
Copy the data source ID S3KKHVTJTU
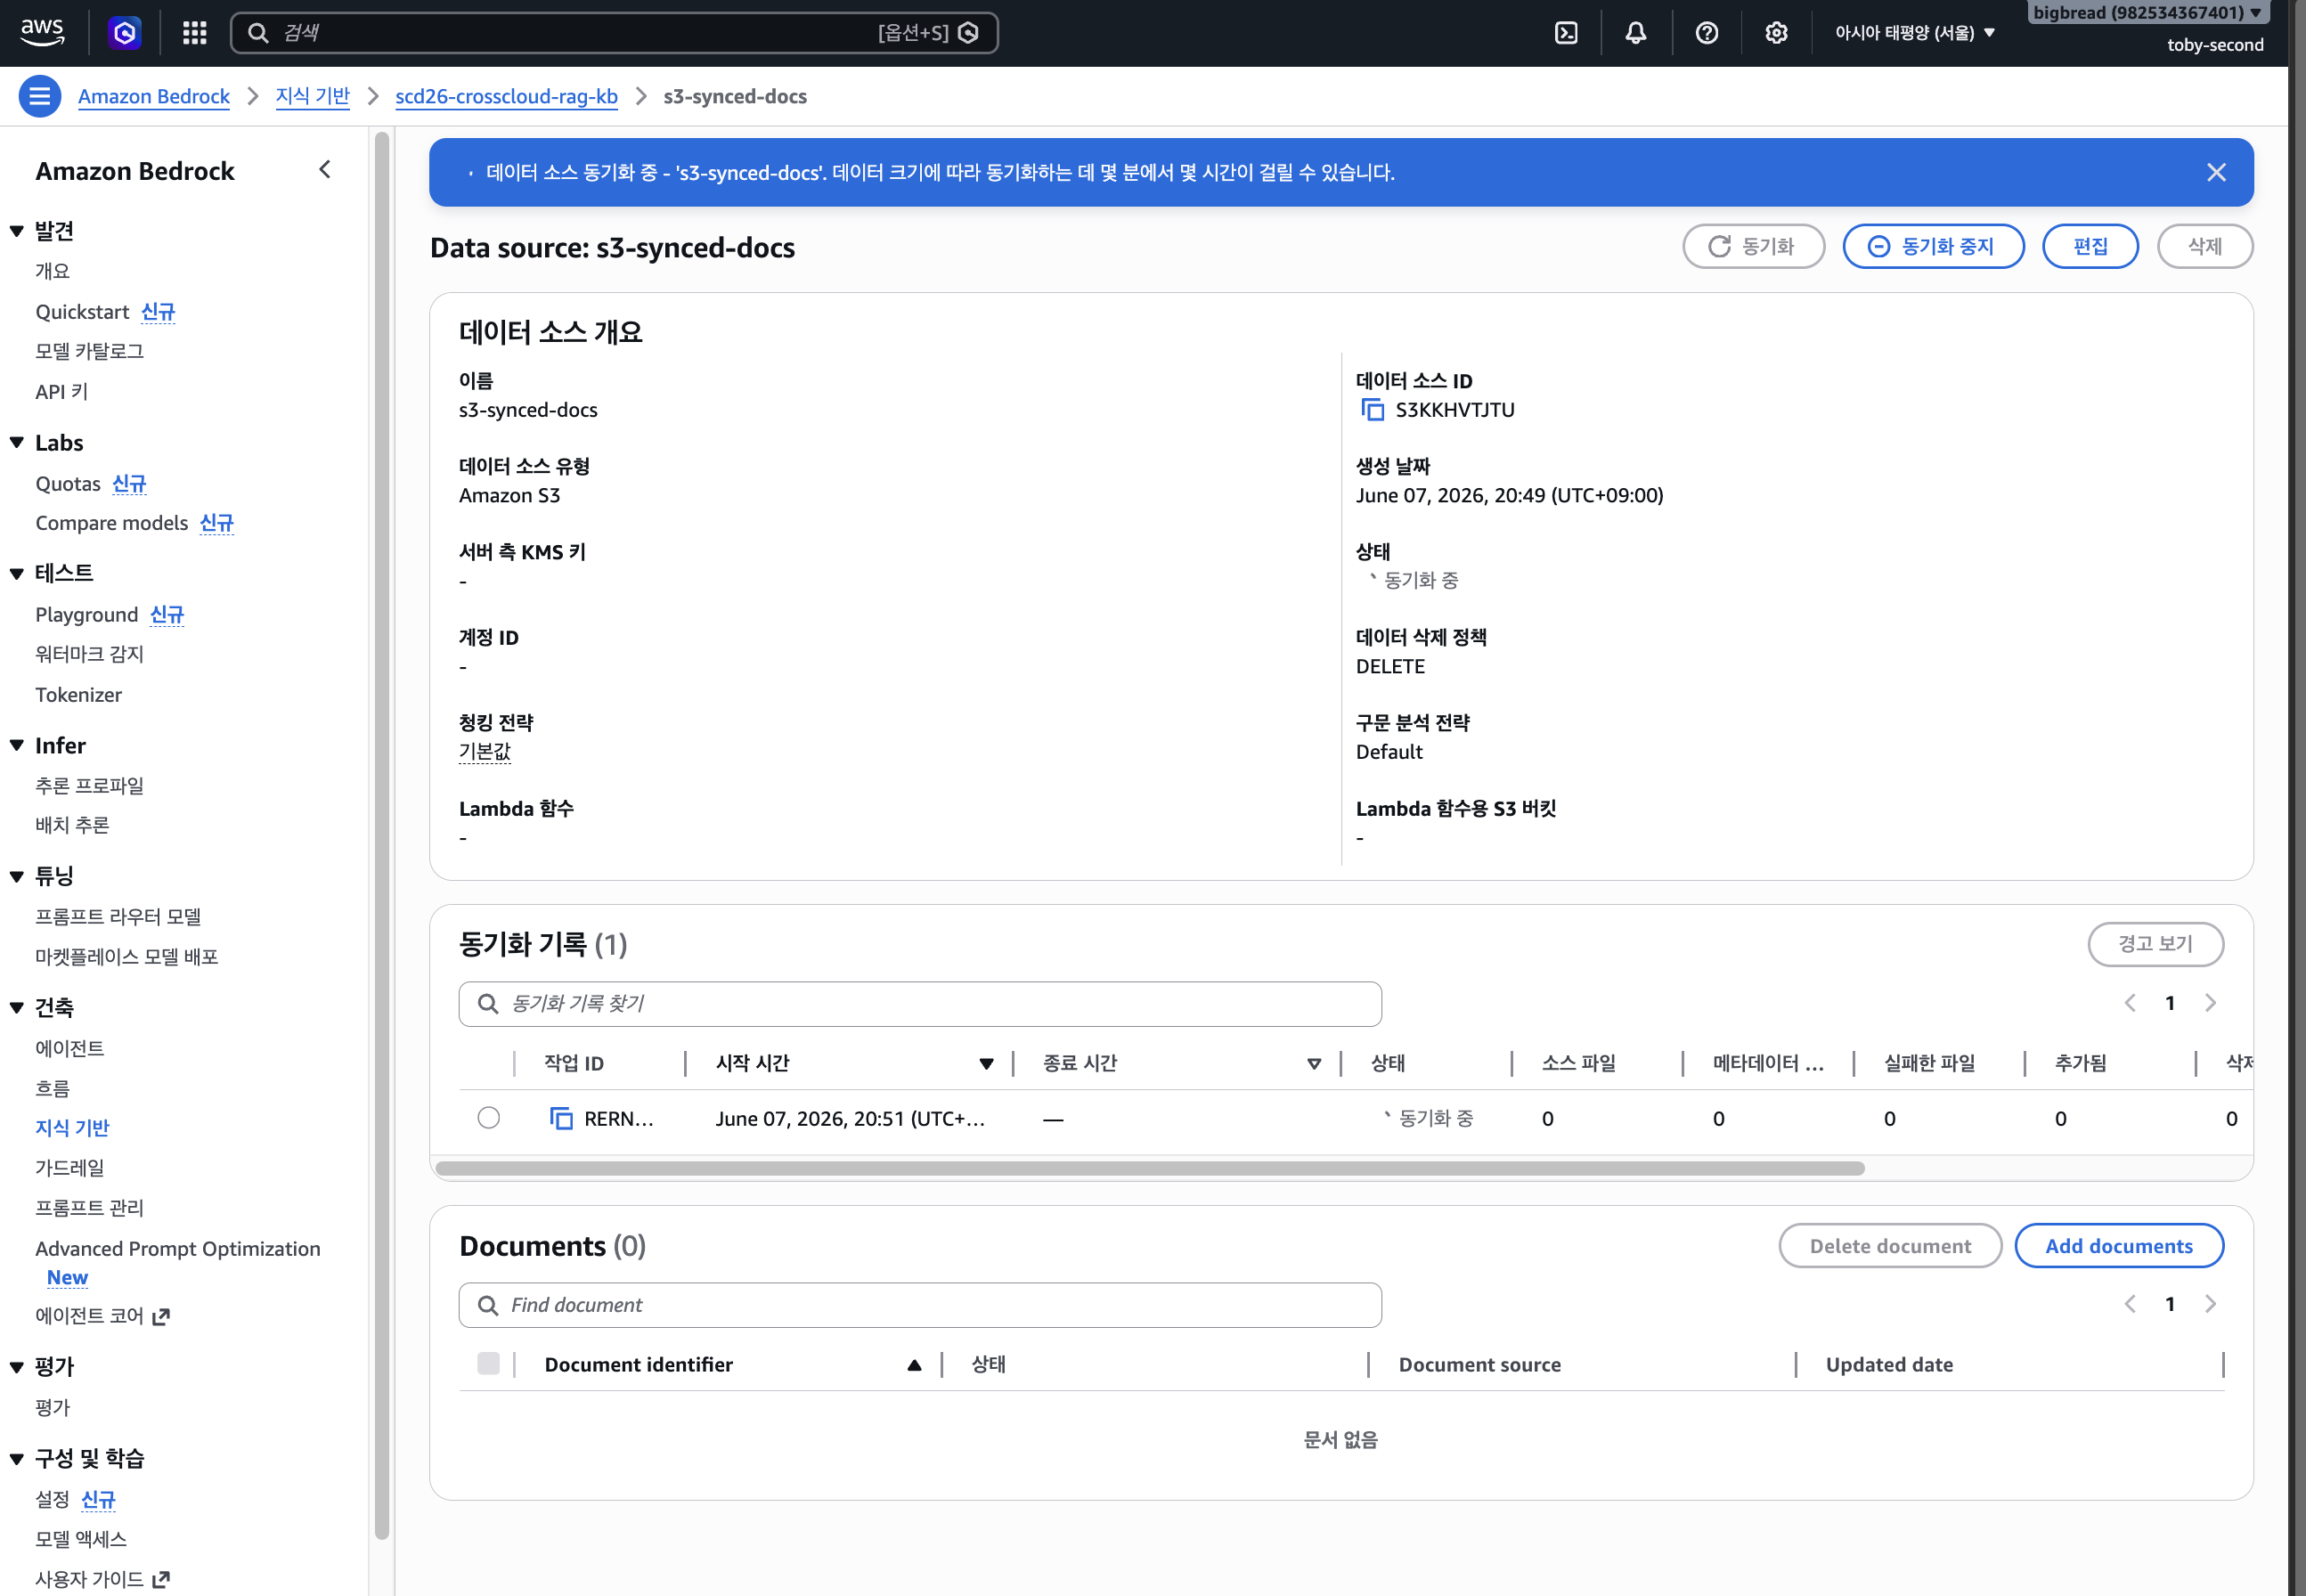[x=1372, y=410]
